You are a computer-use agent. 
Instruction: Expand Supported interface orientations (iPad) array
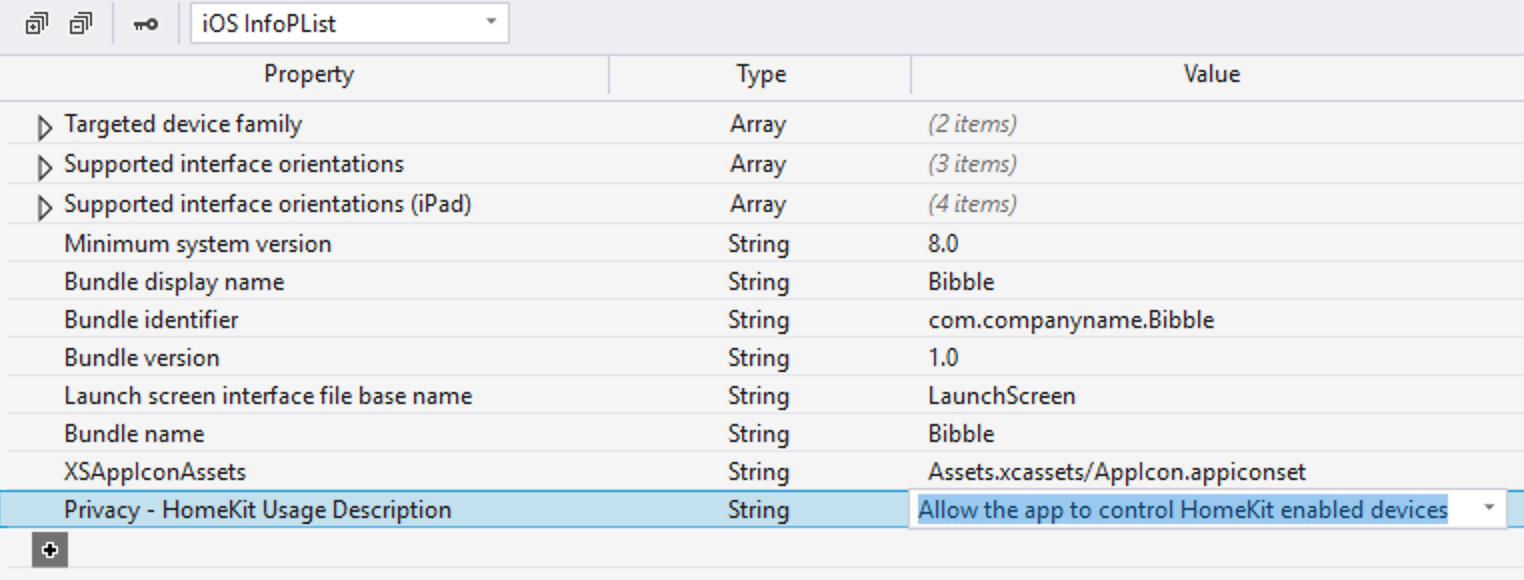(44, 207)
